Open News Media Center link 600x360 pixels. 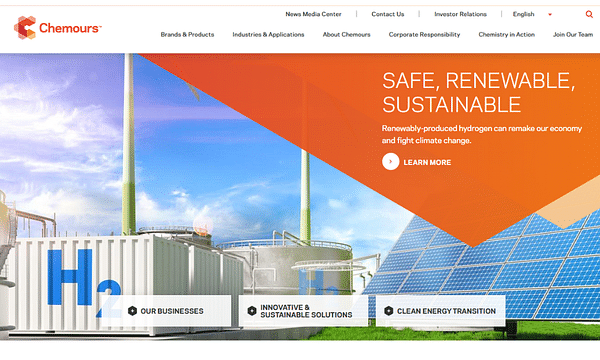tap(313, 14)
